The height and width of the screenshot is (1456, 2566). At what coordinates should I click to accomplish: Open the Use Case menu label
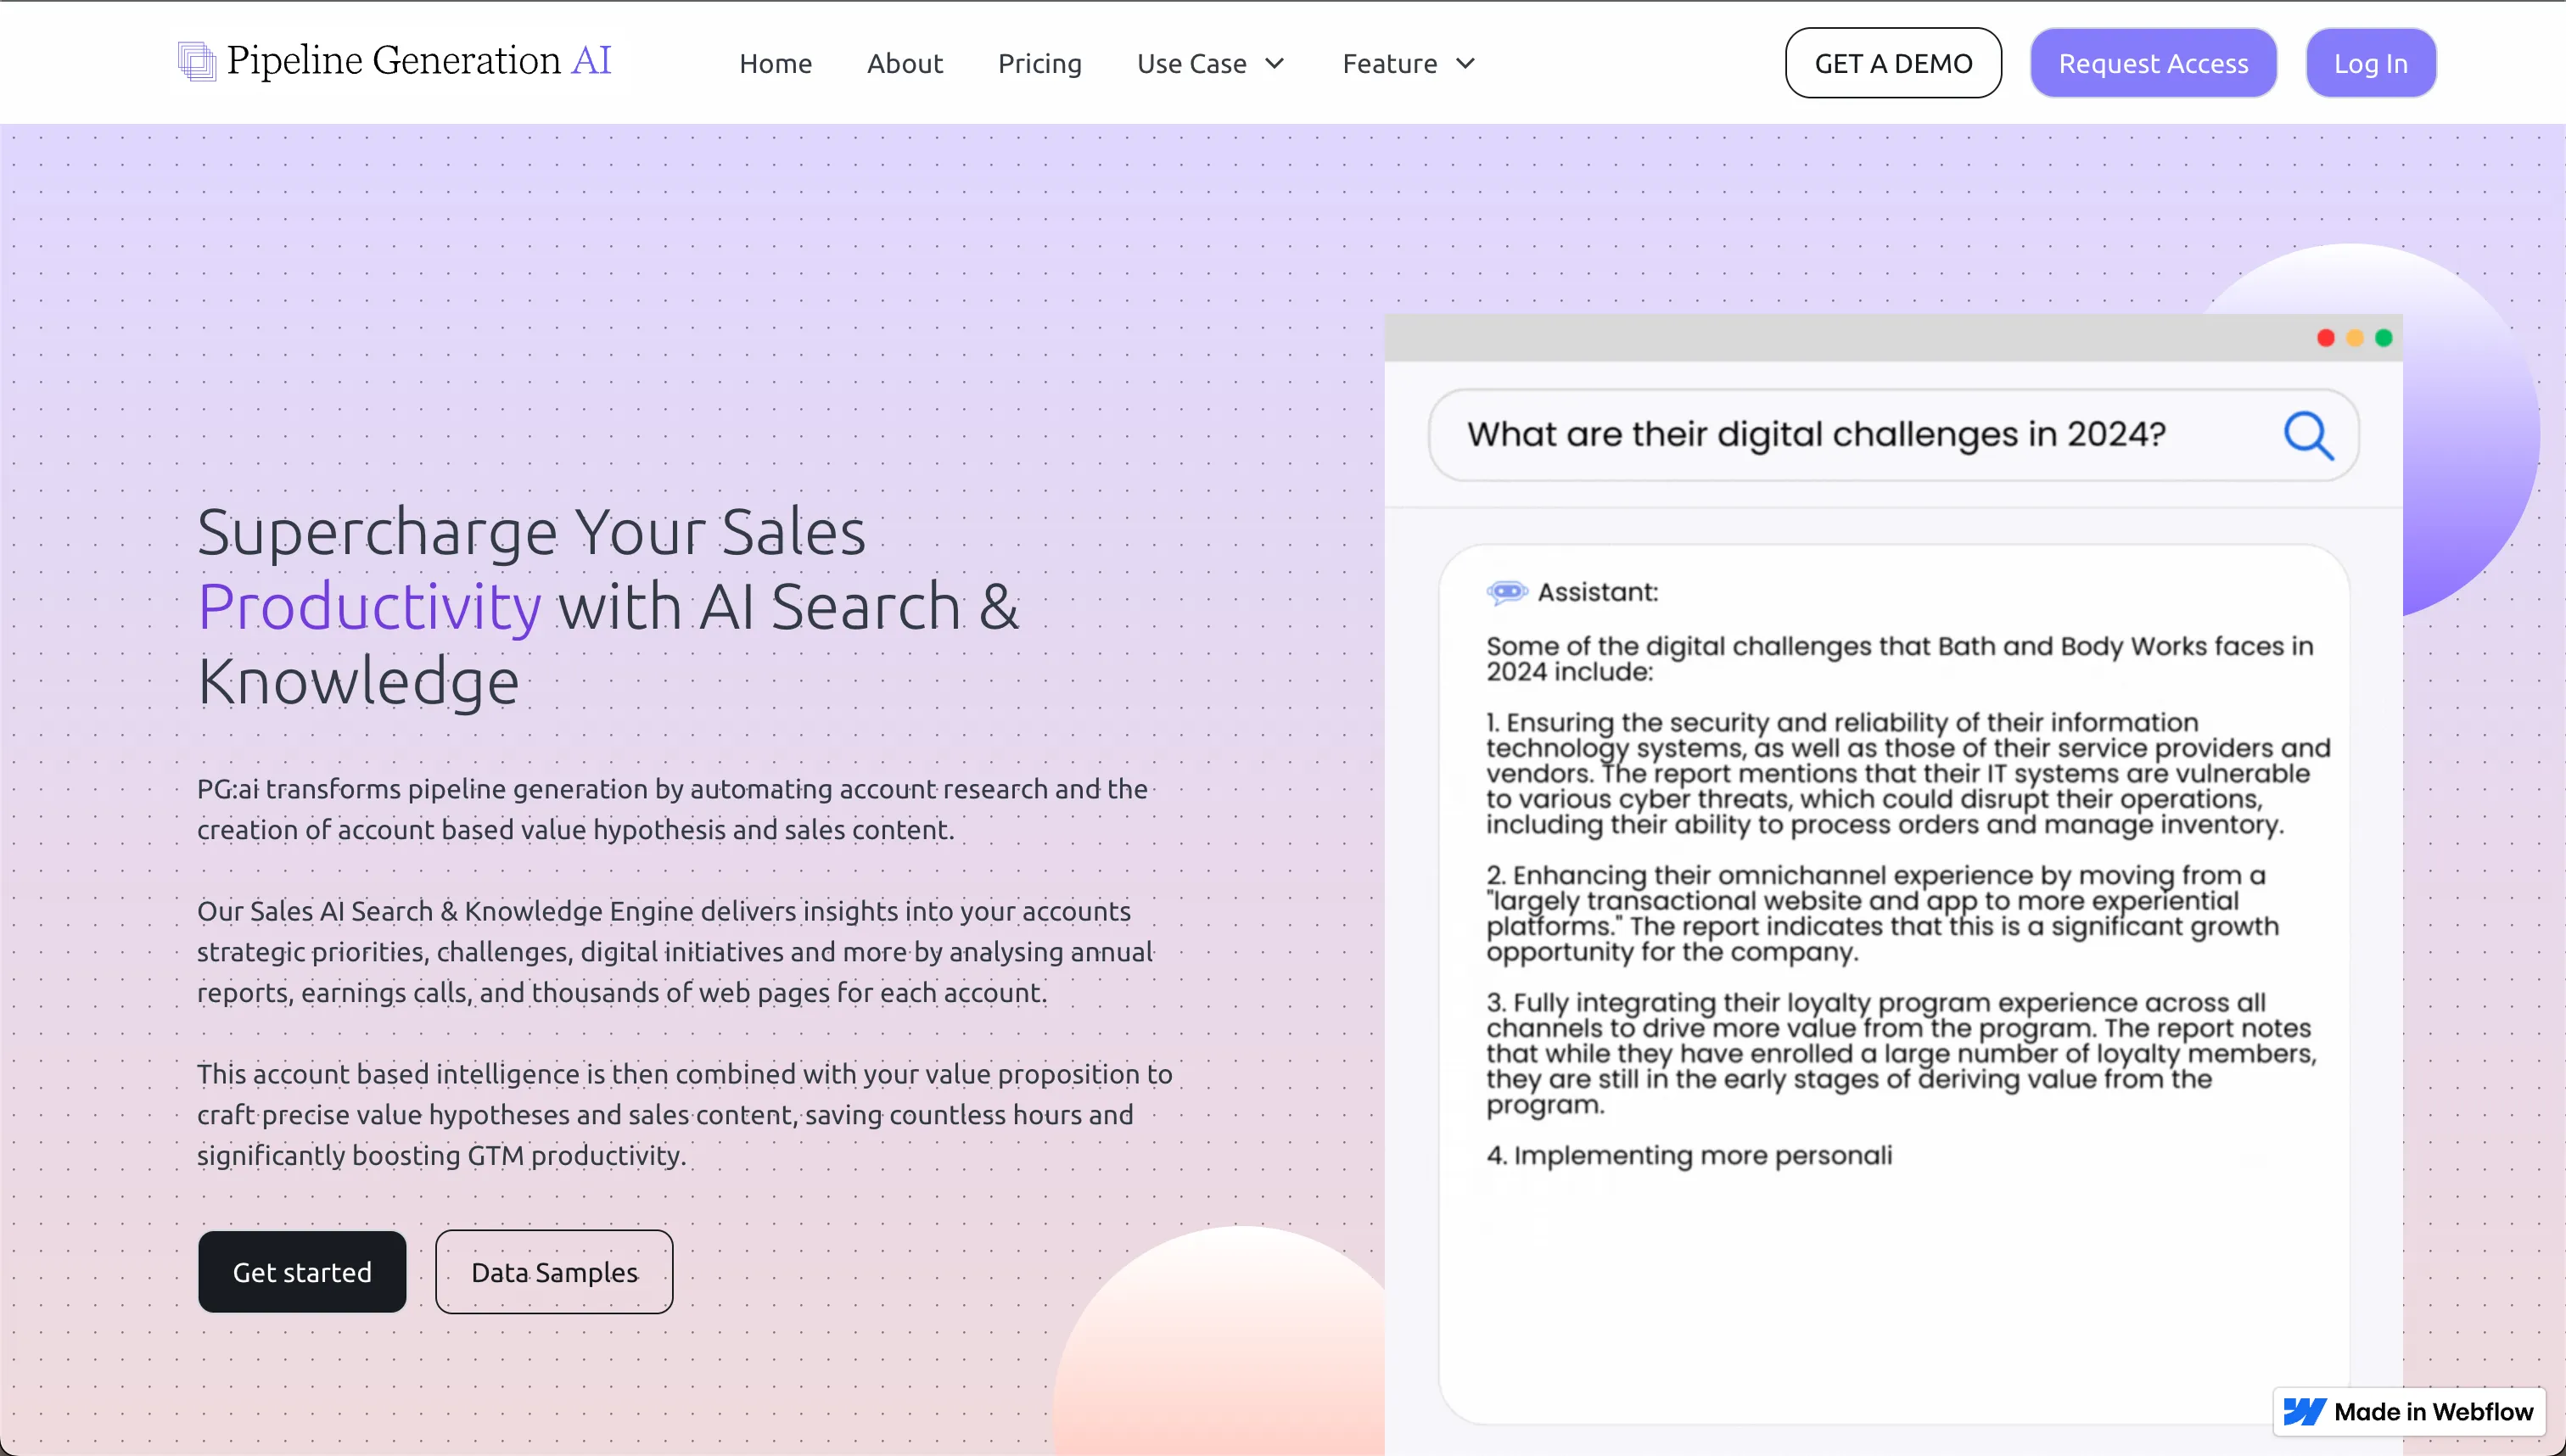(1191, 63)
